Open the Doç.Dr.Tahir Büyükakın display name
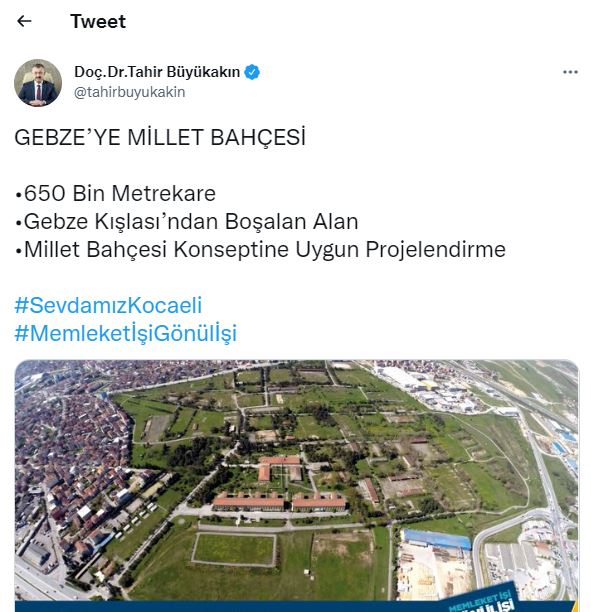This screenshot has height=612, width=591. click(157, 72)
